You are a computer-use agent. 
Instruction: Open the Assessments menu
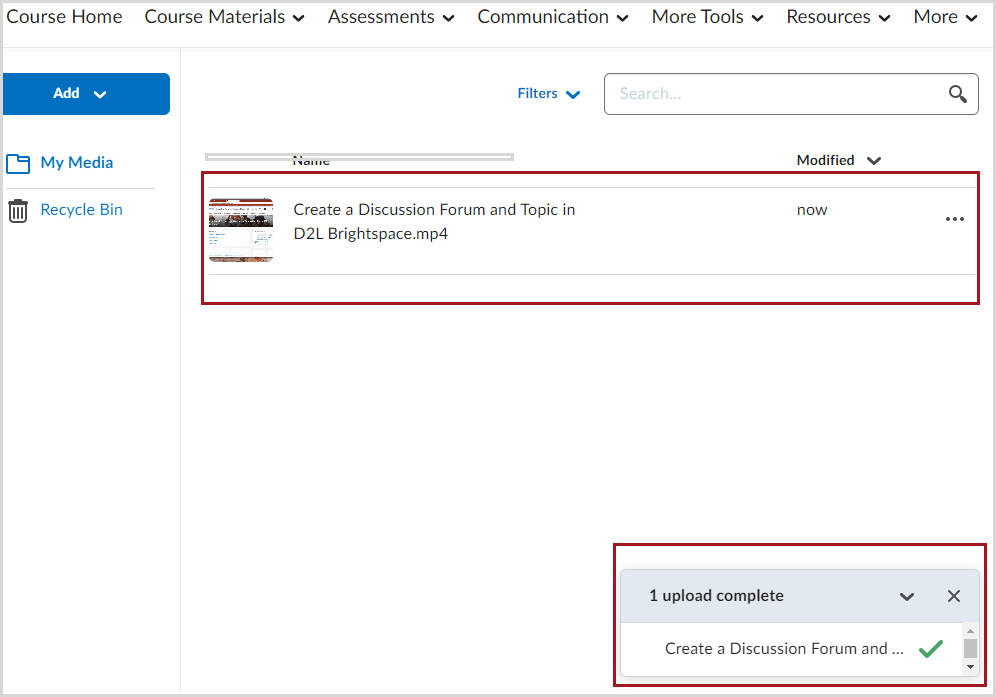click(390, 17)
